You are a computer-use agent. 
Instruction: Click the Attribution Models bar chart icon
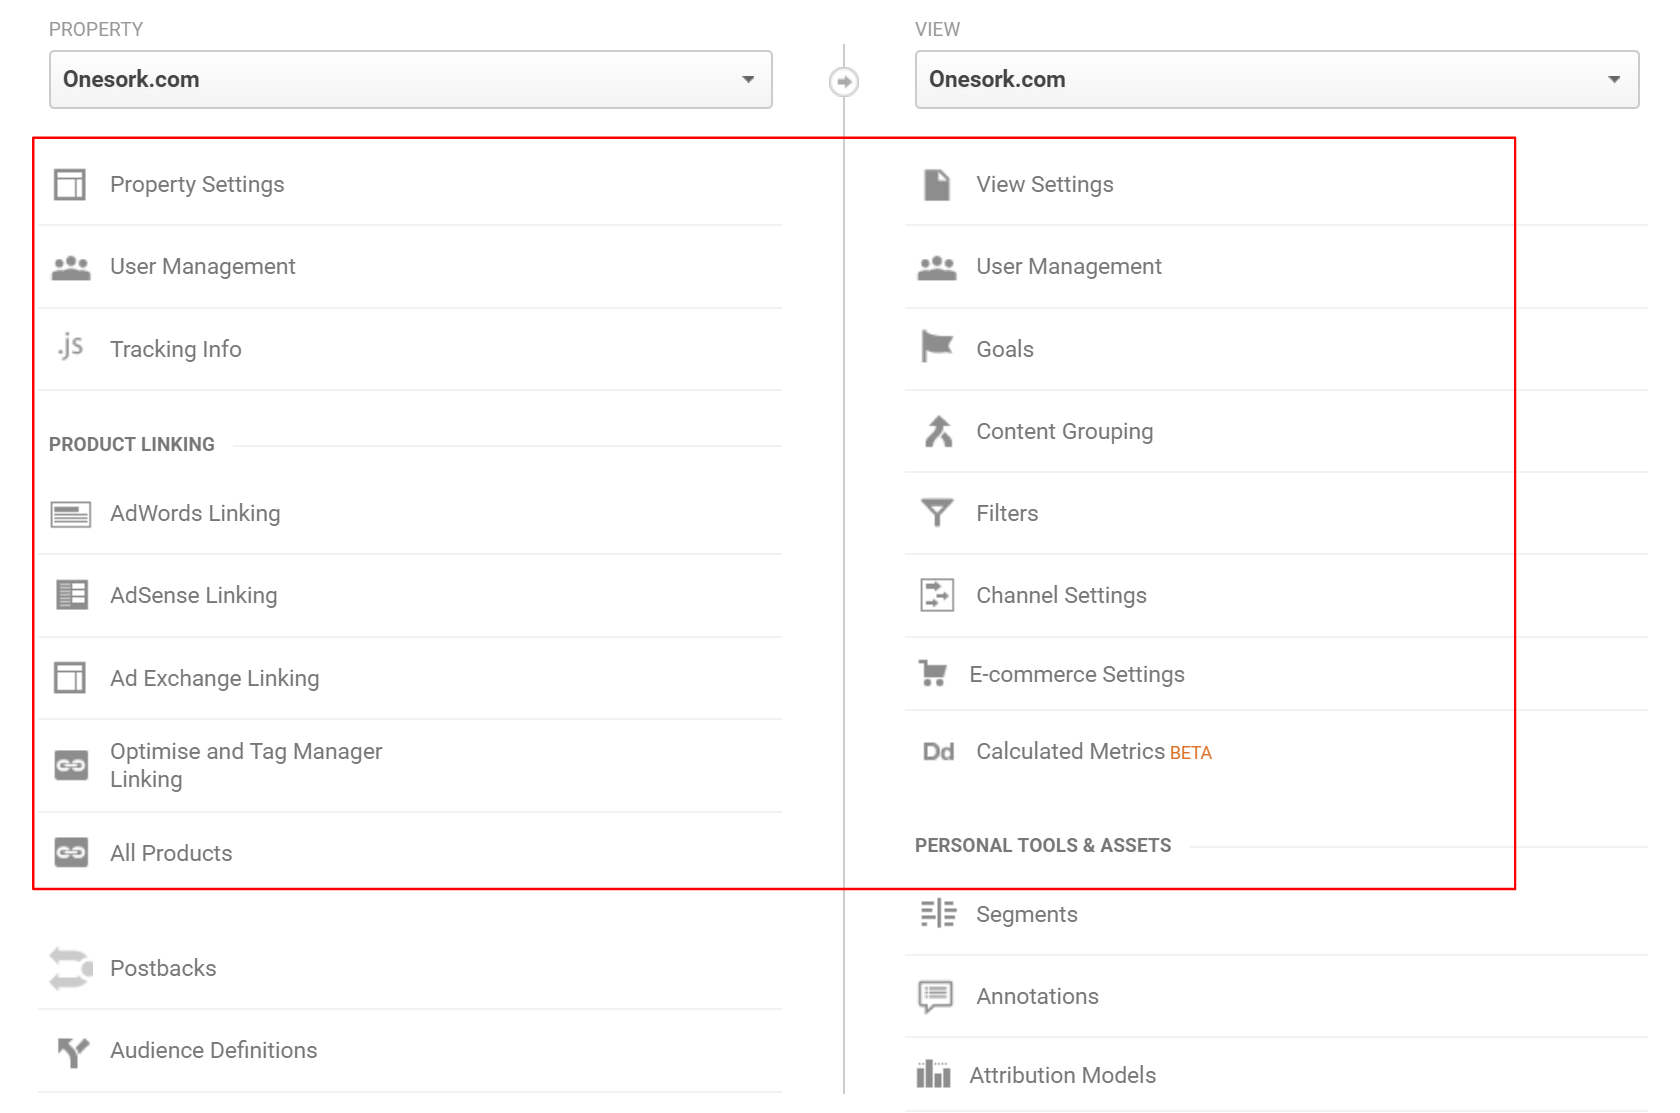(934, 1074)
